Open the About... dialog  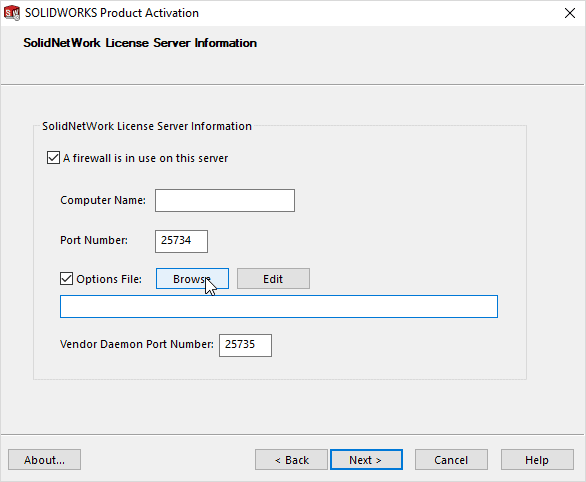point(44,460)
